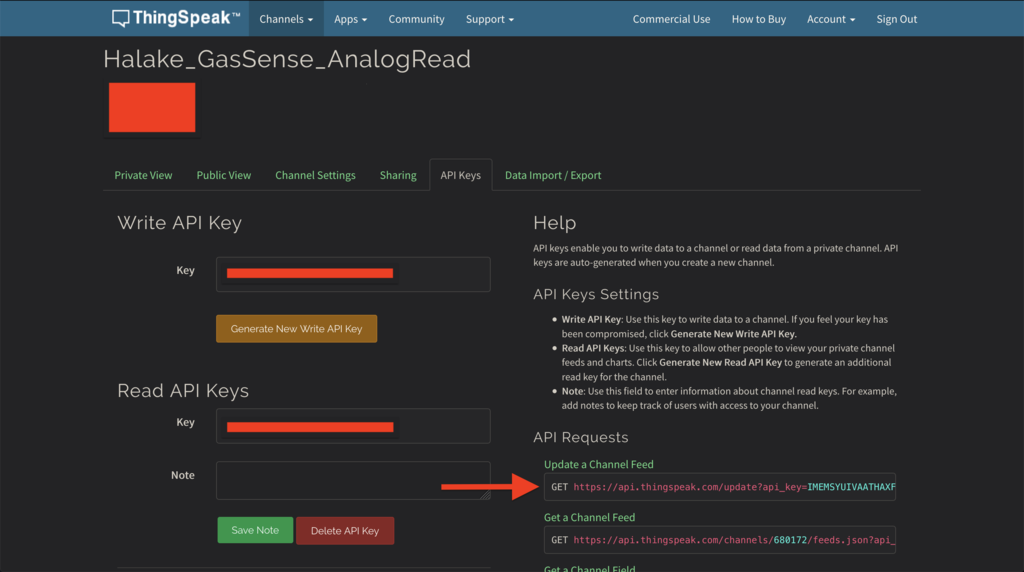The width and height of the screenshot is (1024, 572).
Task: Open the Channel Settings tab
Action: [x=315, y=175]
